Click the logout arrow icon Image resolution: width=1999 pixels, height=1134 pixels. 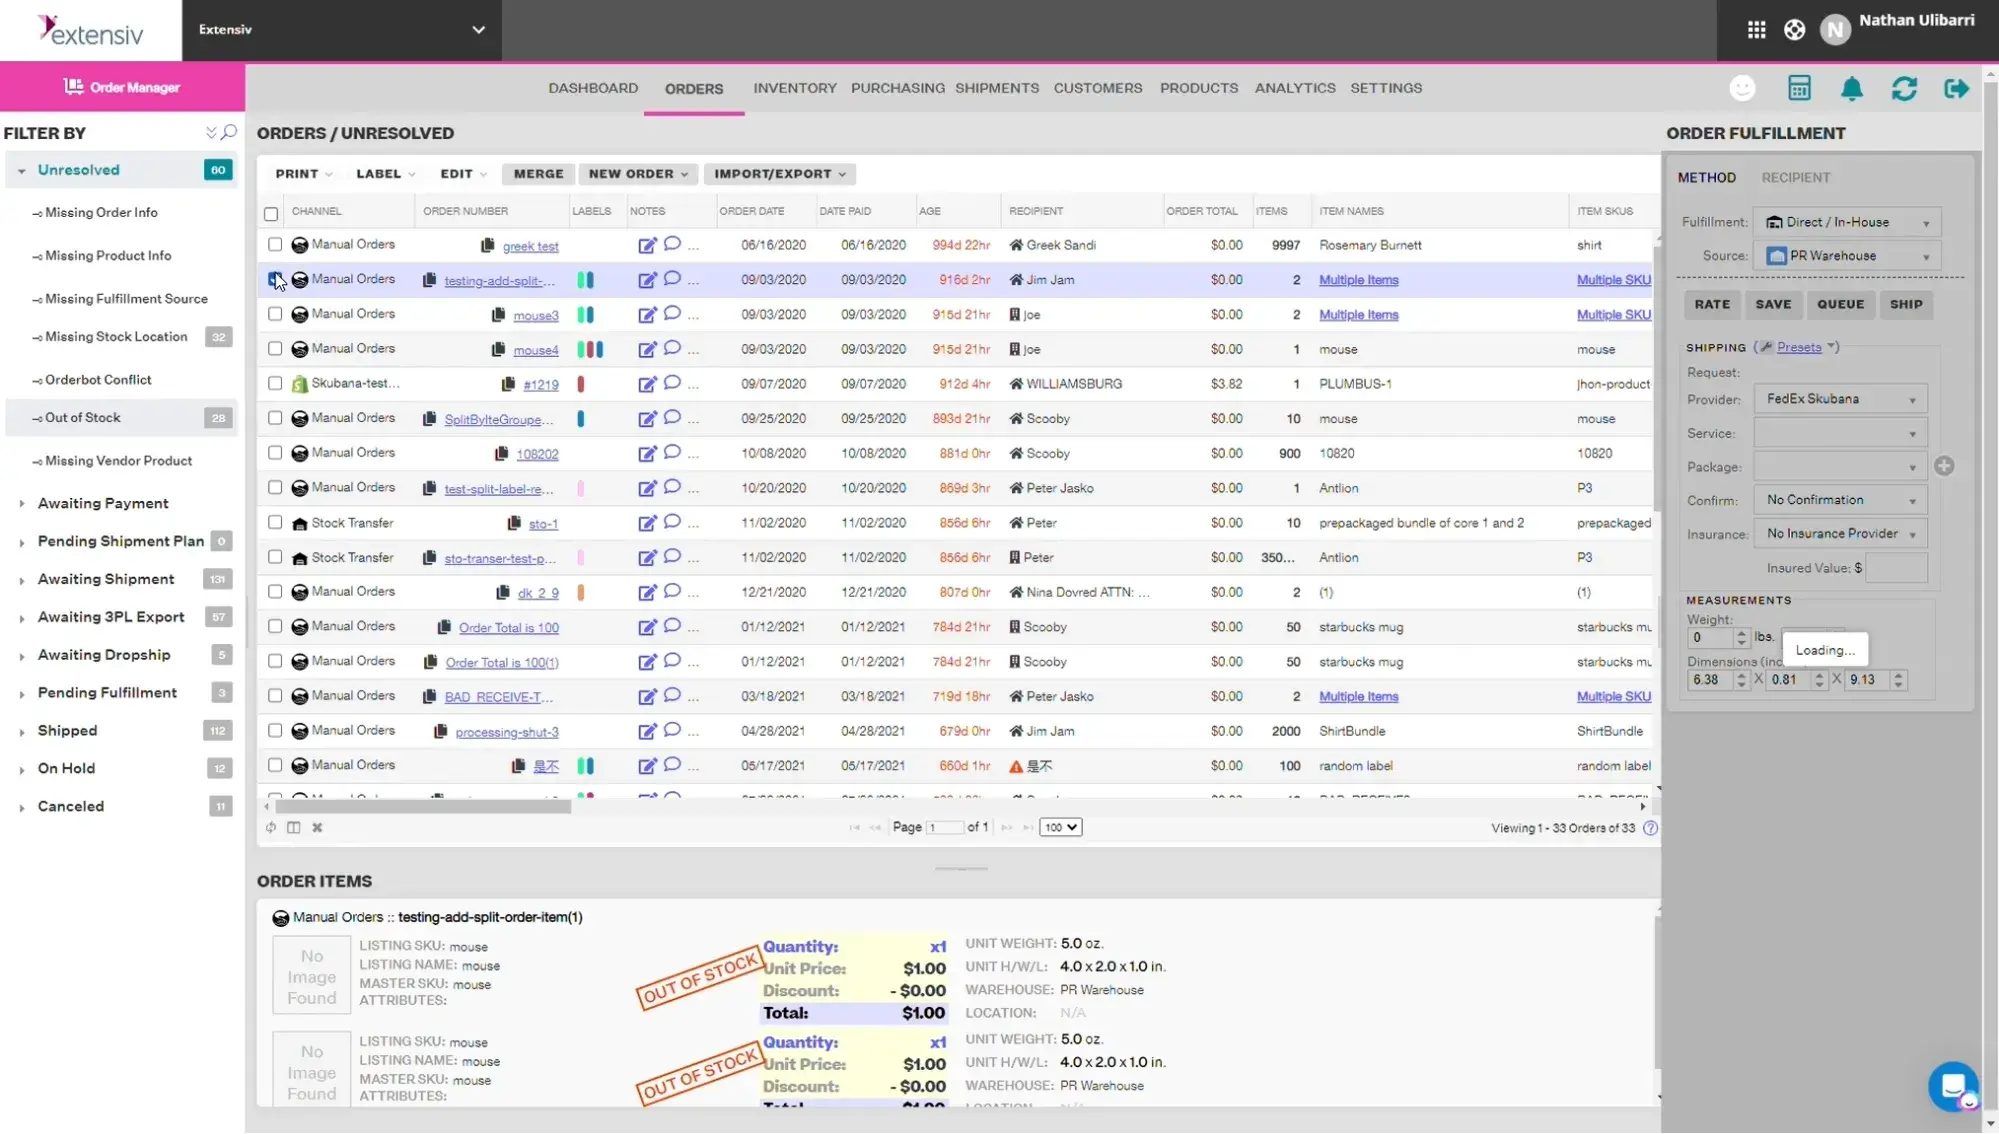tap(1956, 88)
